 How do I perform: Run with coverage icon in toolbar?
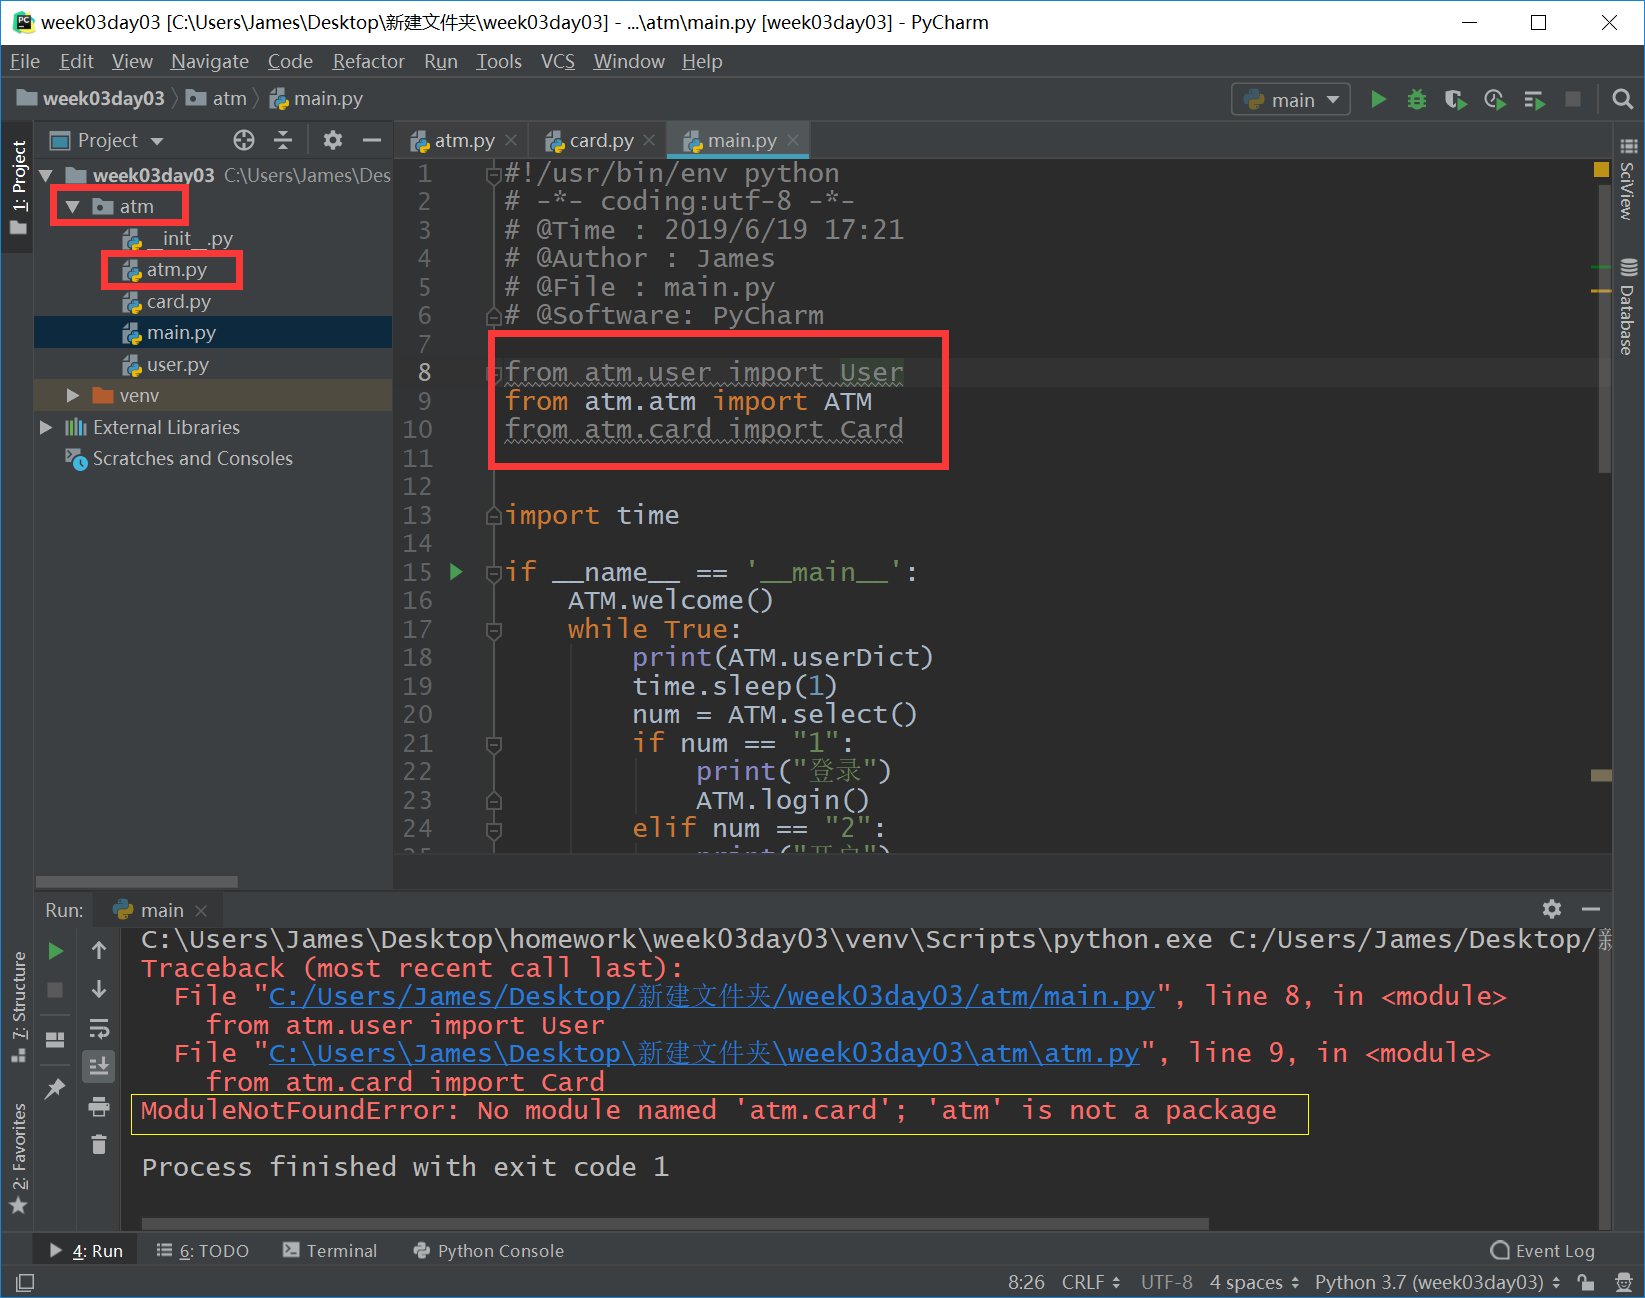coord(1455,99)
